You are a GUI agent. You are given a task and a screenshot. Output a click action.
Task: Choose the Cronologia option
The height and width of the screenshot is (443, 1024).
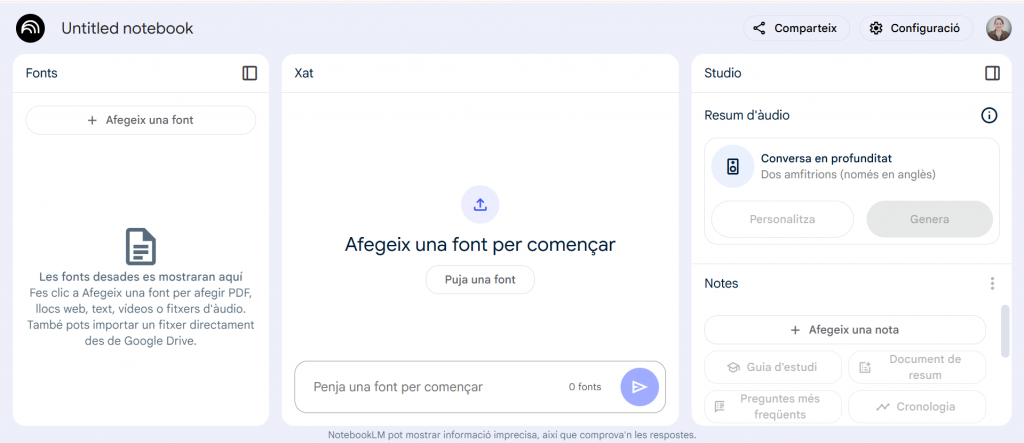916,407
